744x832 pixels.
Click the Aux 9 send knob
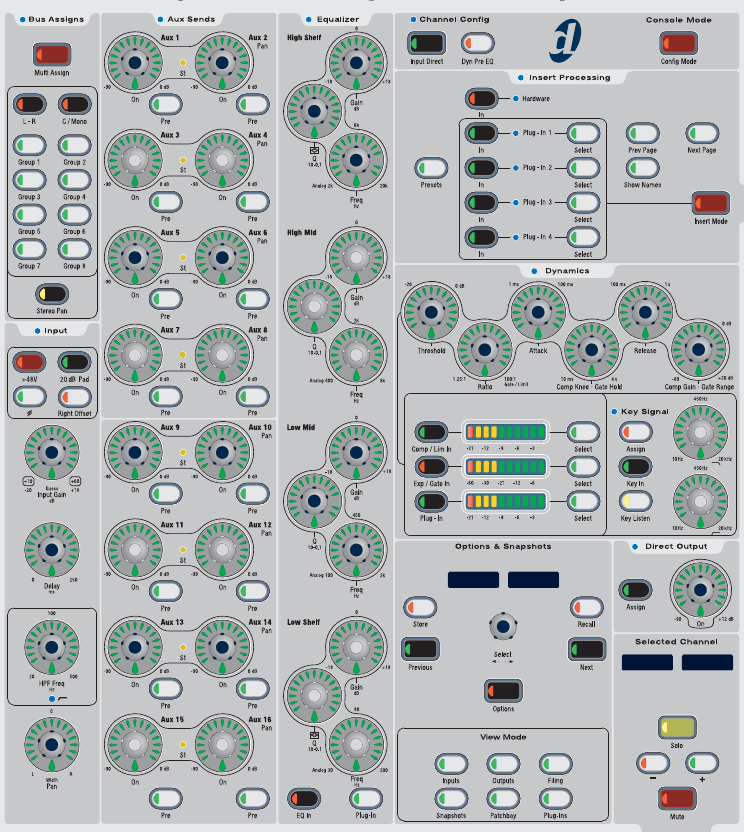[135, 452]
